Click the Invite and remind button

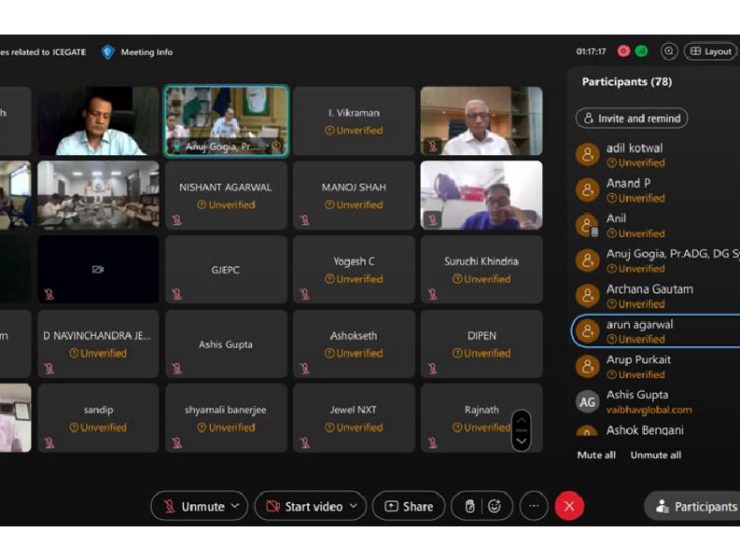[x=632, y=118]
